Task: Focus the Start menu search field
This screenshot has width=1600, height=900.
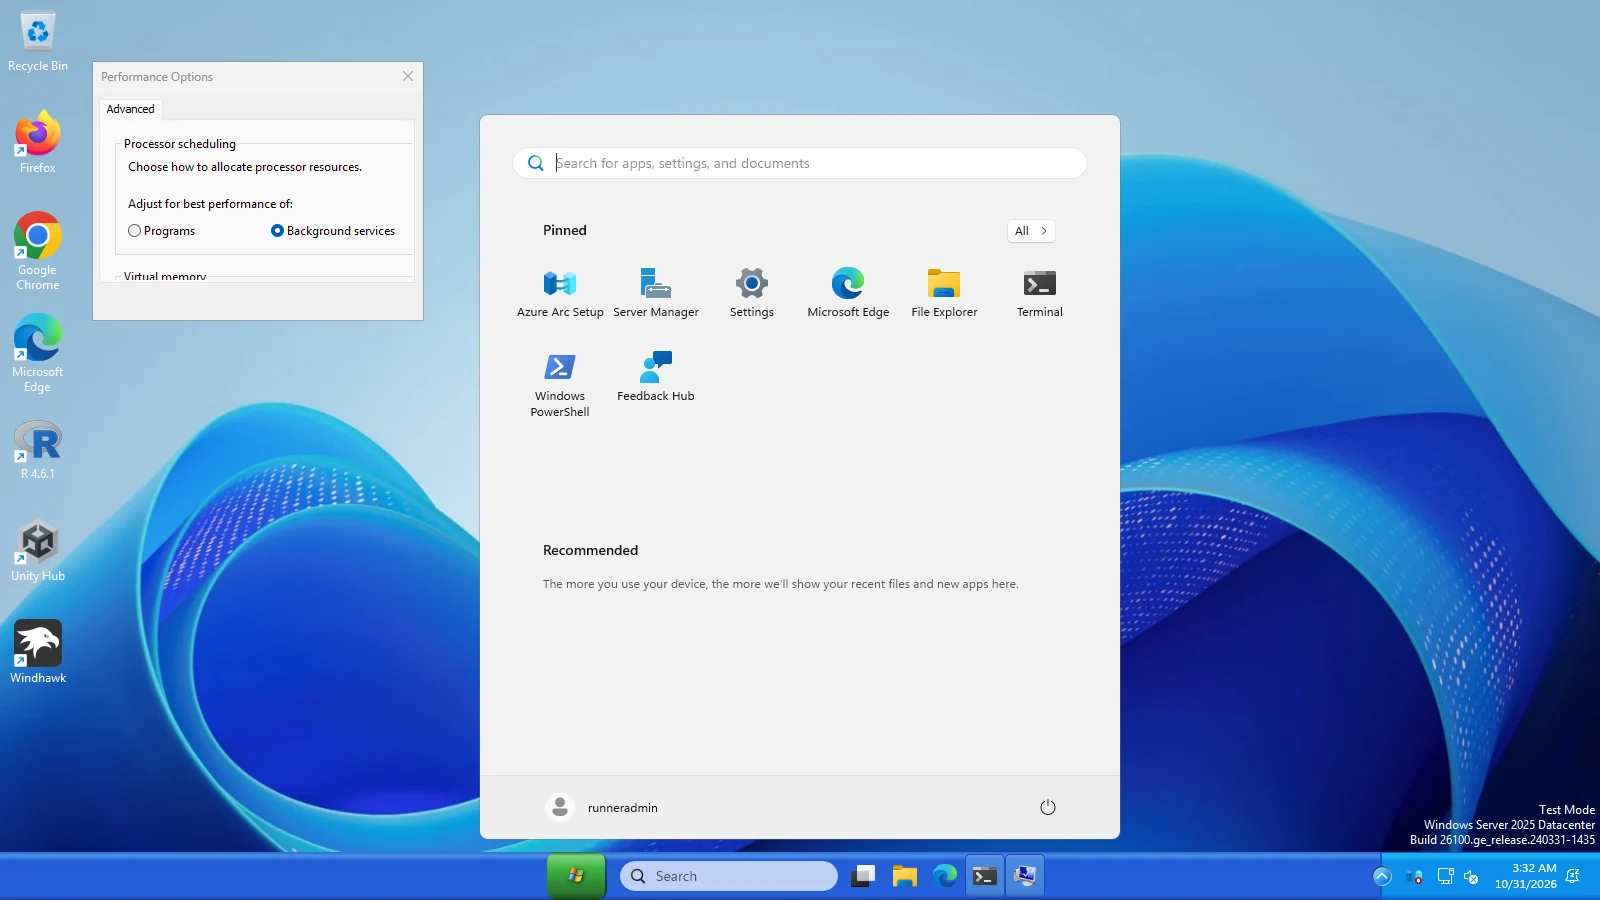Action: pos(800,163)
